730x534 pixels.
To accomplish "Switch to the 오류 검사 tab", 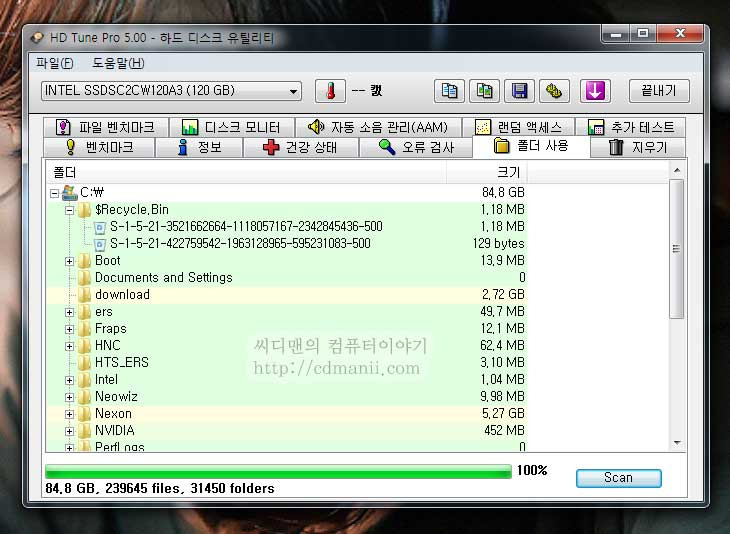I will [x=416, y=148].
